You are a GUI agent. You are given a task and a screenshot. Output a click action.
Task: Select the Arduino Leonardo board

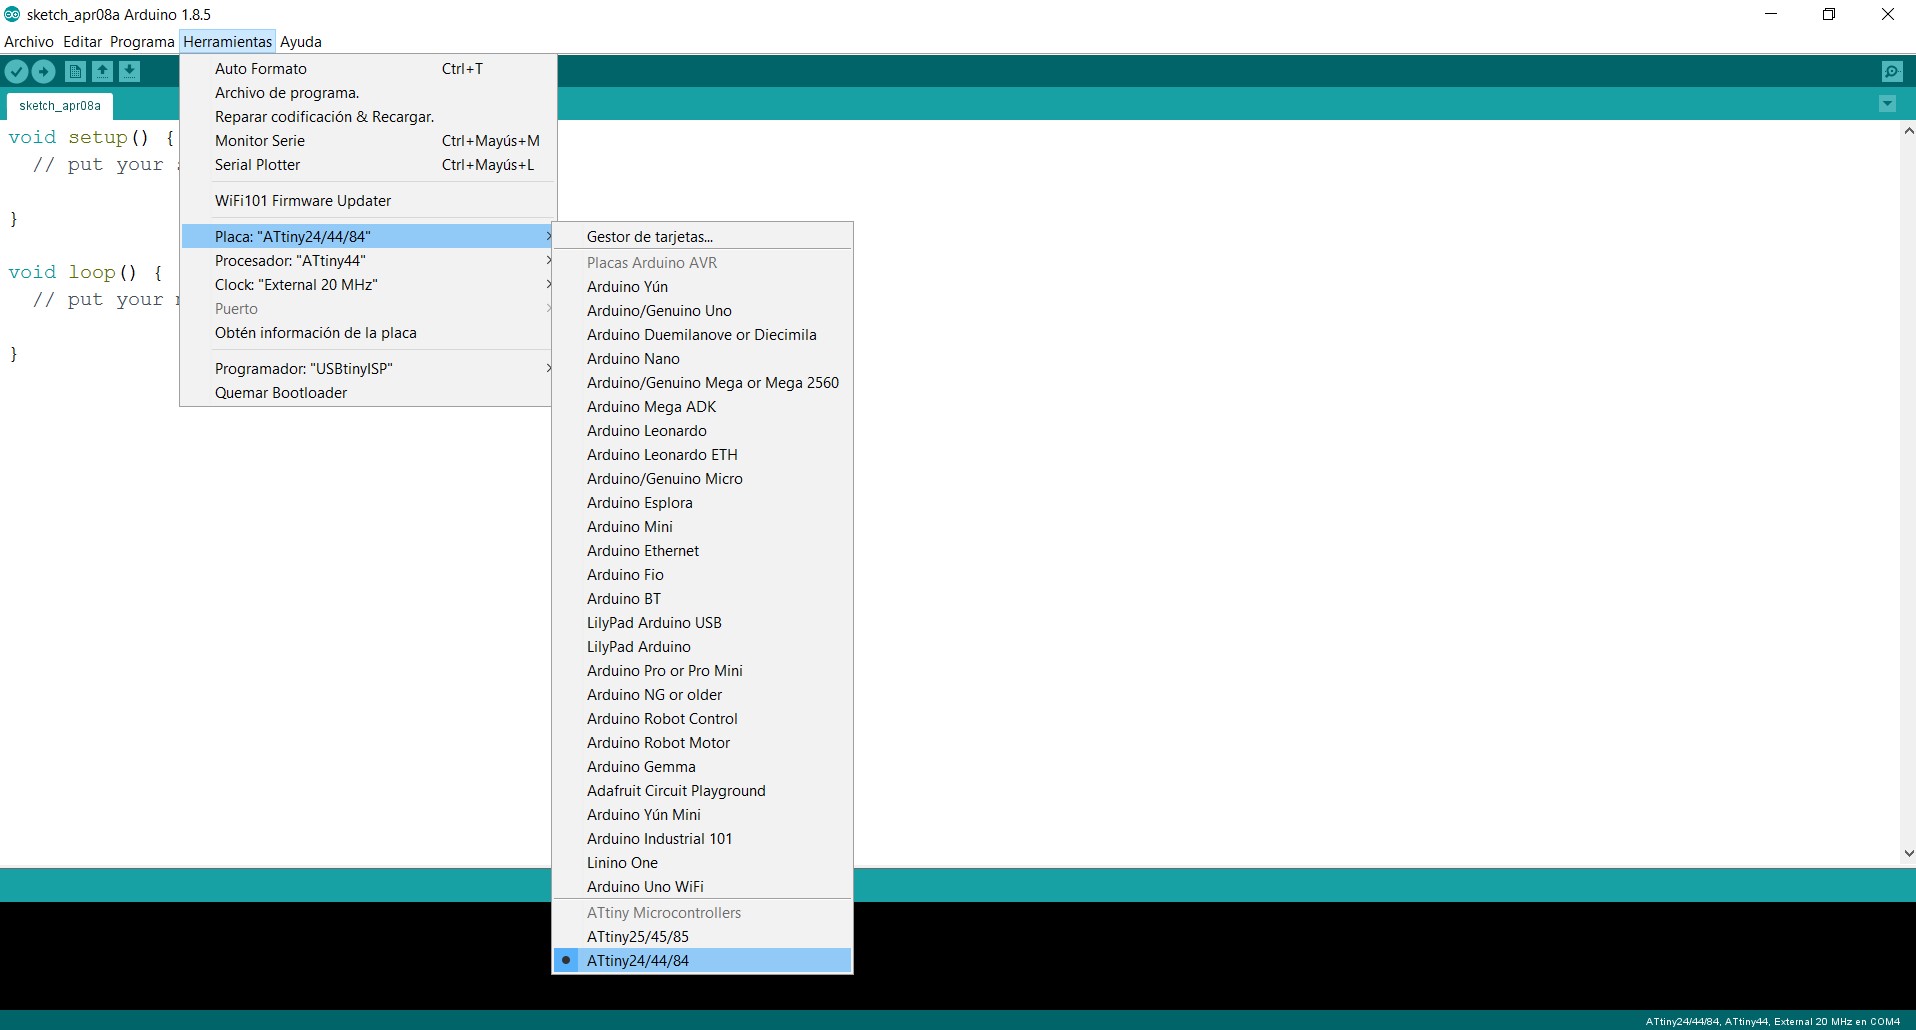[x=702, y=431]
